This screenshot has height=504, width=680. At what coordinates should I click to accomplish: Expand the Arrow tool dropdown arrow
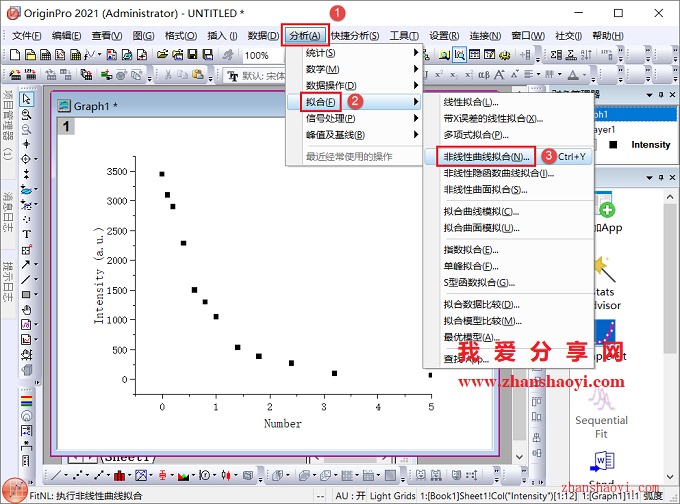pyautogui.click(x=36, y=264)
